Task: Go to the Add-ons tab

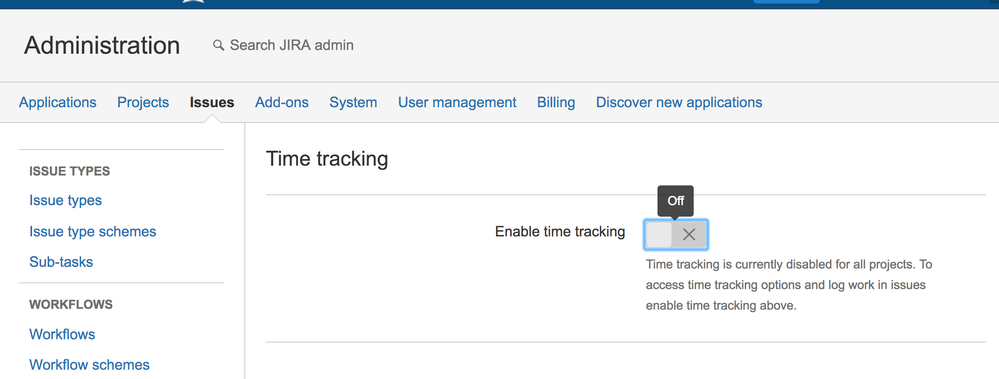Action: [x=282, y=102]
